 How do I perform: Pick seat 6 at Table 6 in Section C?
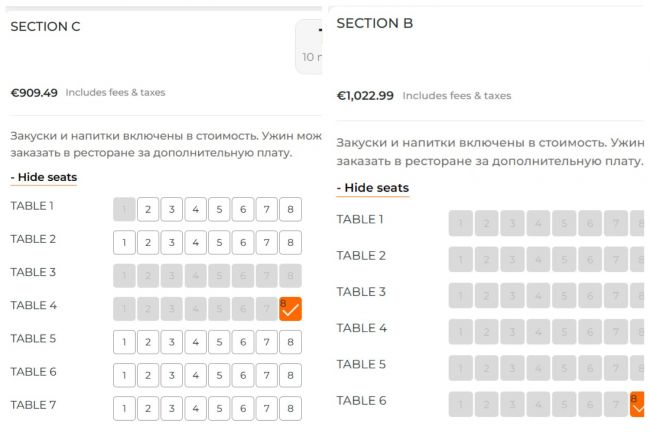pyautogui.click(x=243, y=375)
